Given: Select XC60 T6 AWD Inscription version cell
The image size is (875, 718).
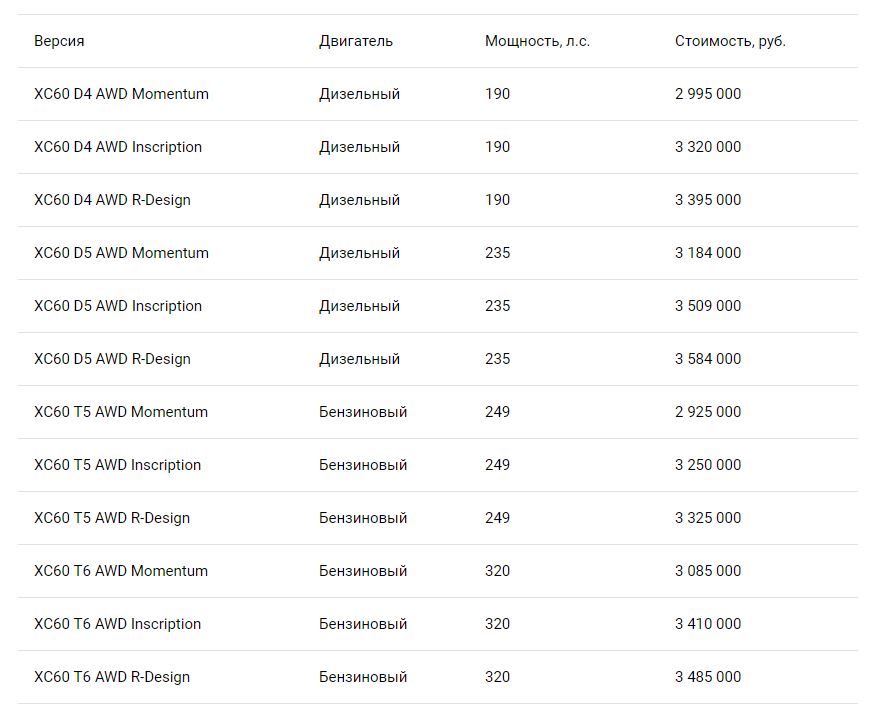Looking at the screenshot, I should pos(117,624).
